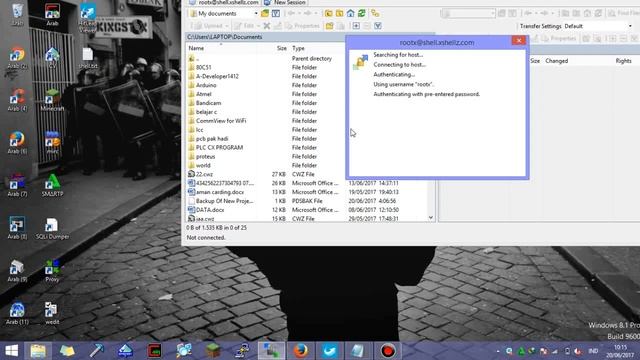Go to local home directory icon
Viewport: 640px width, 360px height.
(x=350, y=13)
